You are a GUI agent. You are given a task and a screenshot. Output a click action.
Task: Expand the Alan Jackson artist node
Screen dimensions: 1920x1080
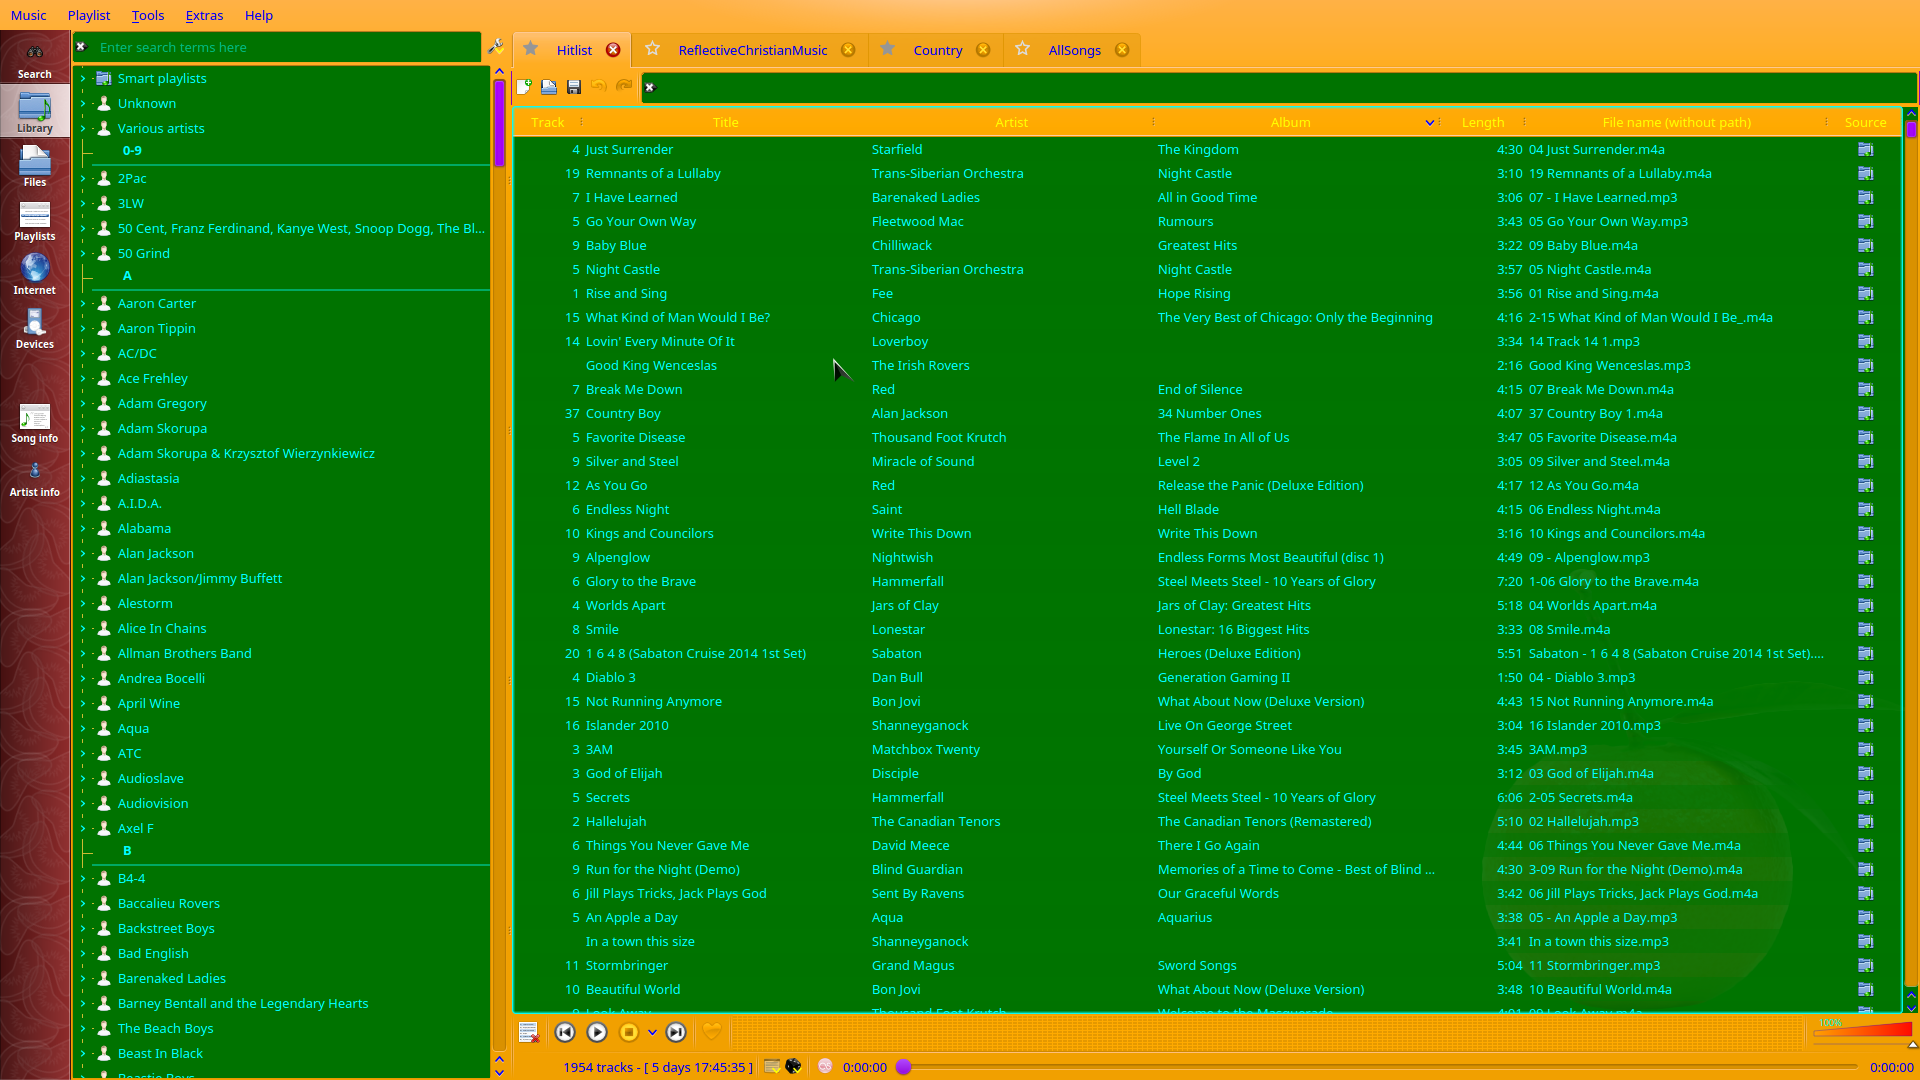click(x=83, y=553)
